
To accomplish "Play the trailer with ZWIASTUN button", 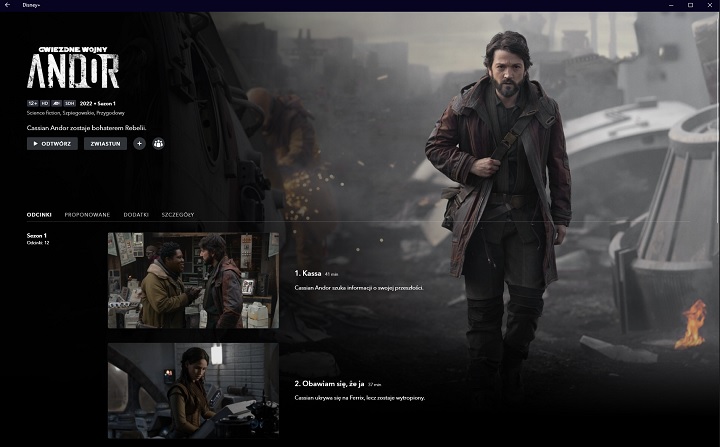I will point(105,143).
